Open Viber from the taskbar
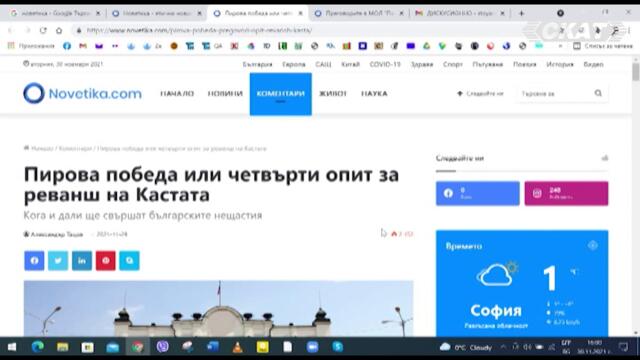The height and width of the screenshot is (360, 640). (x=162, y=347)
